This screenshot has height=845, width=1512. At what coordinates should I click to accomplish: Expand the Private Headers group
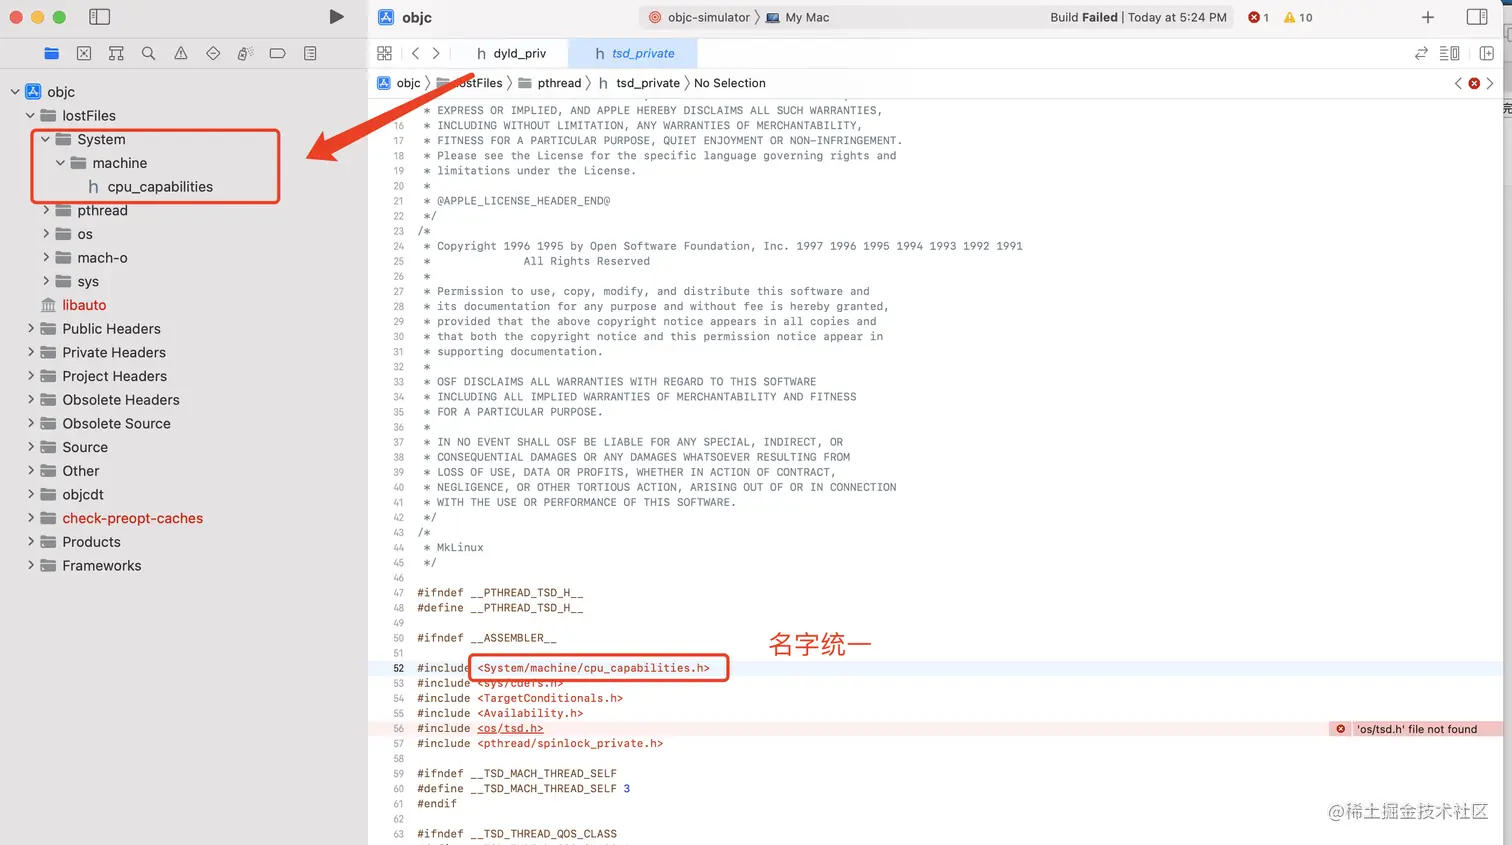pos(30,352)
